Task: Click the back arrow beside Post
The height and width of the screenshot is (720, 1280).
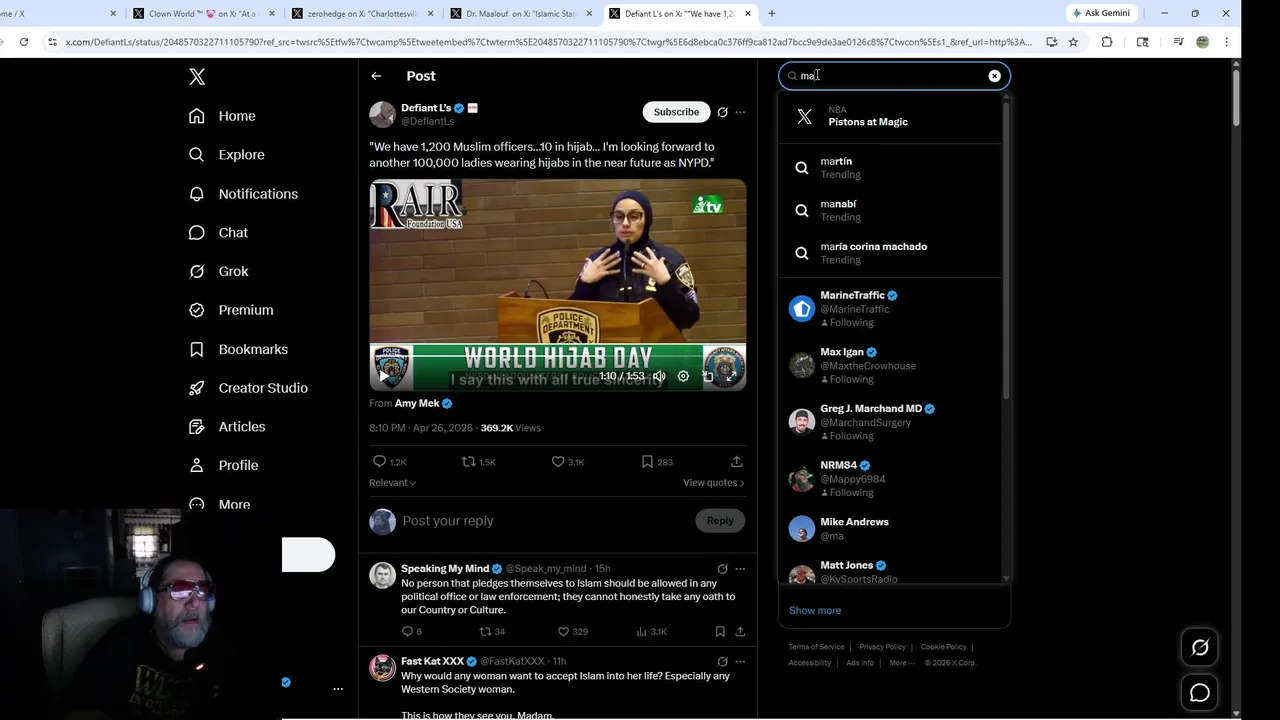Action: coord(376,76)
